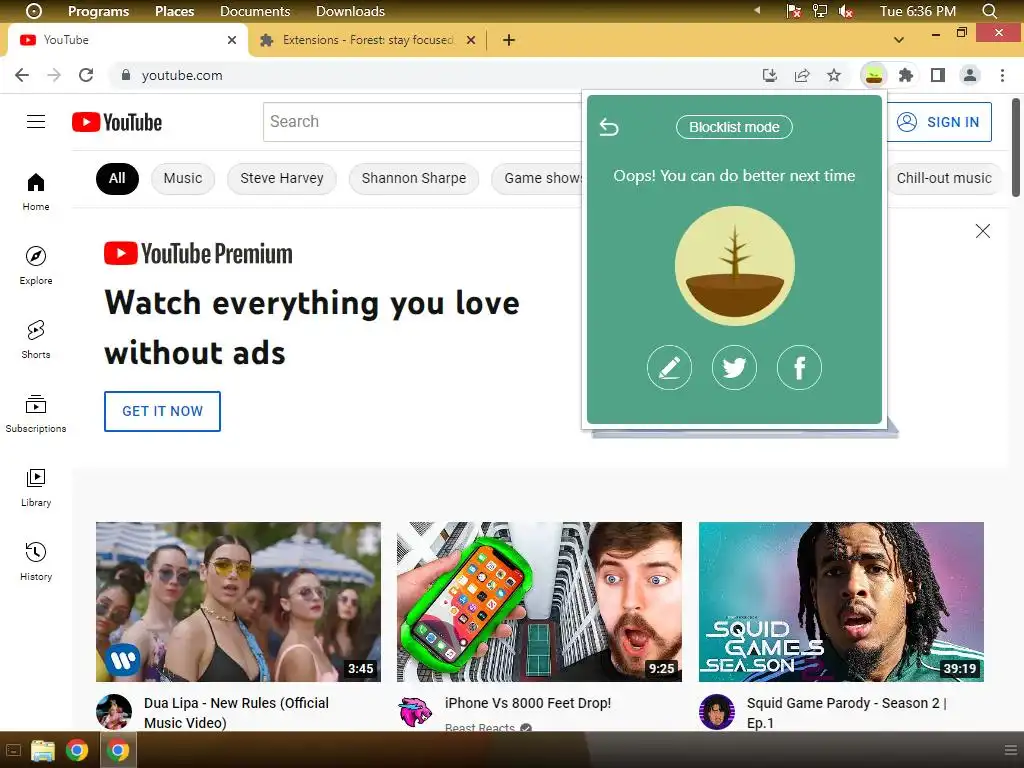This screenshot has height=768, width=1024.
Task: Open History in YouTube sidebar
Action: pyautogui.click(x=36, y=561)
